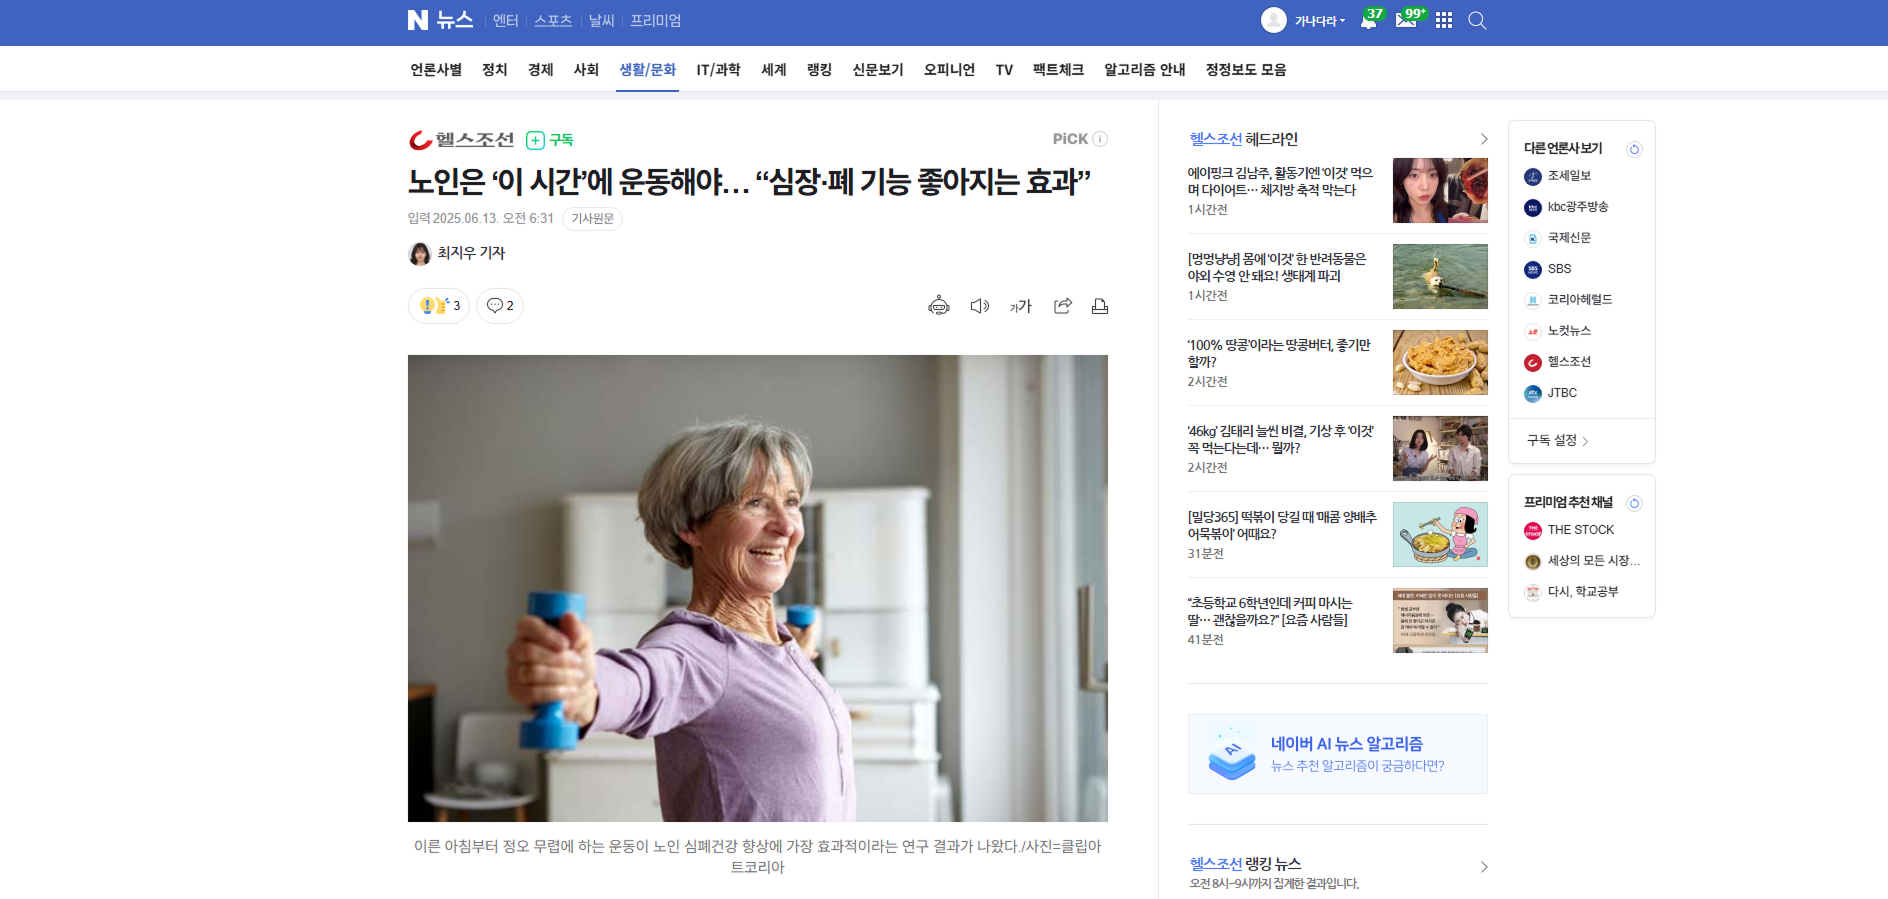
Task: Open the peanut butter article thumbnail
Action: pyautogui.click(x=1440, y=362)
